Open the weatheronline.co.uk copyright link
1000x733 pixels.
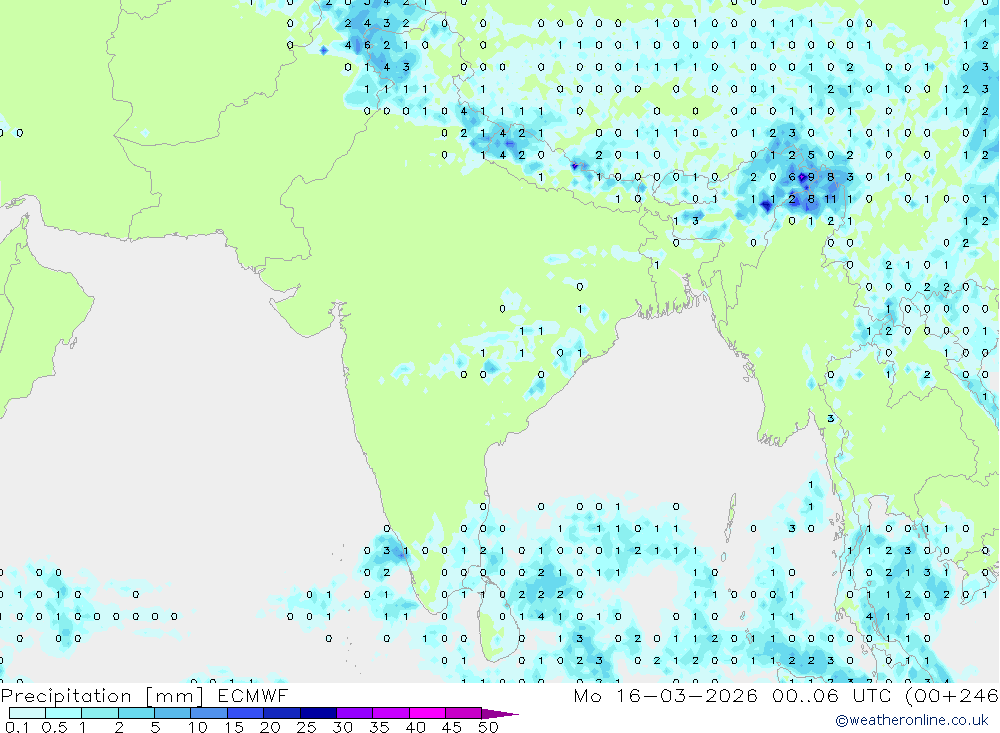coord(912,720)
